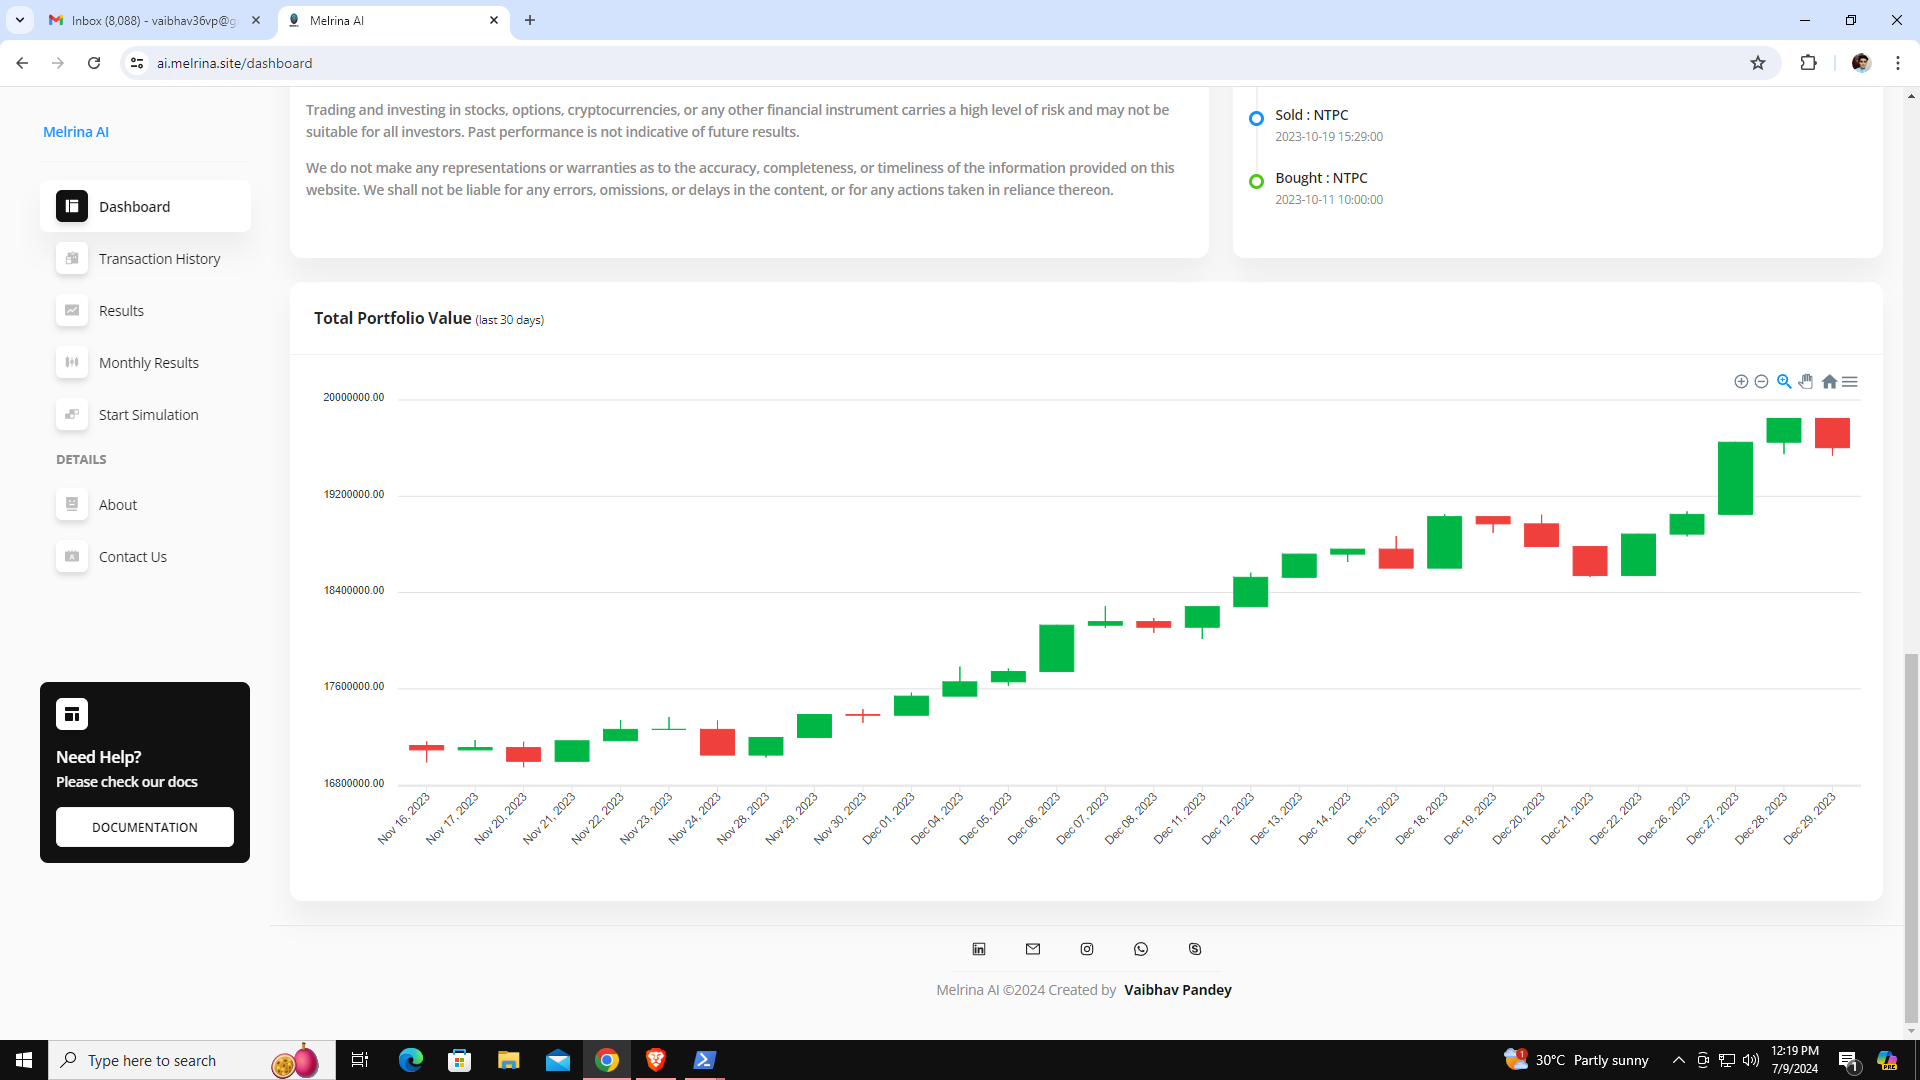Viewport: 1920px width, 1080px height.
Task: Show hidden icons in system tray
Action: pyautogui.click(x=1679, y=1060)
